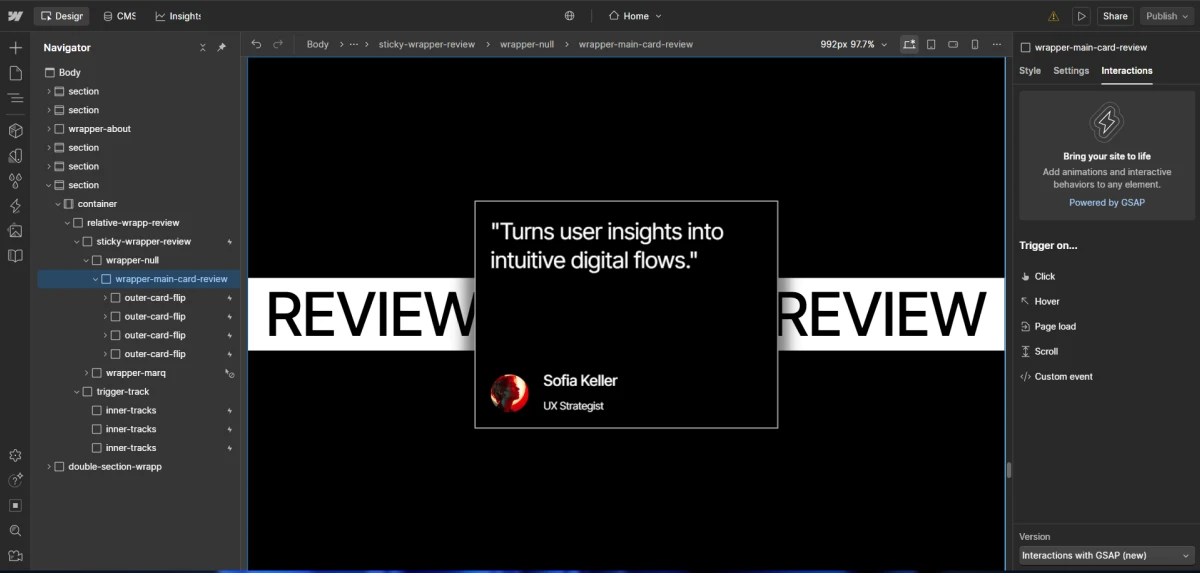The height and width of the screenshot is (573, 1200).
Task: Open the Pages panel
Action: (x=15, y=73)
